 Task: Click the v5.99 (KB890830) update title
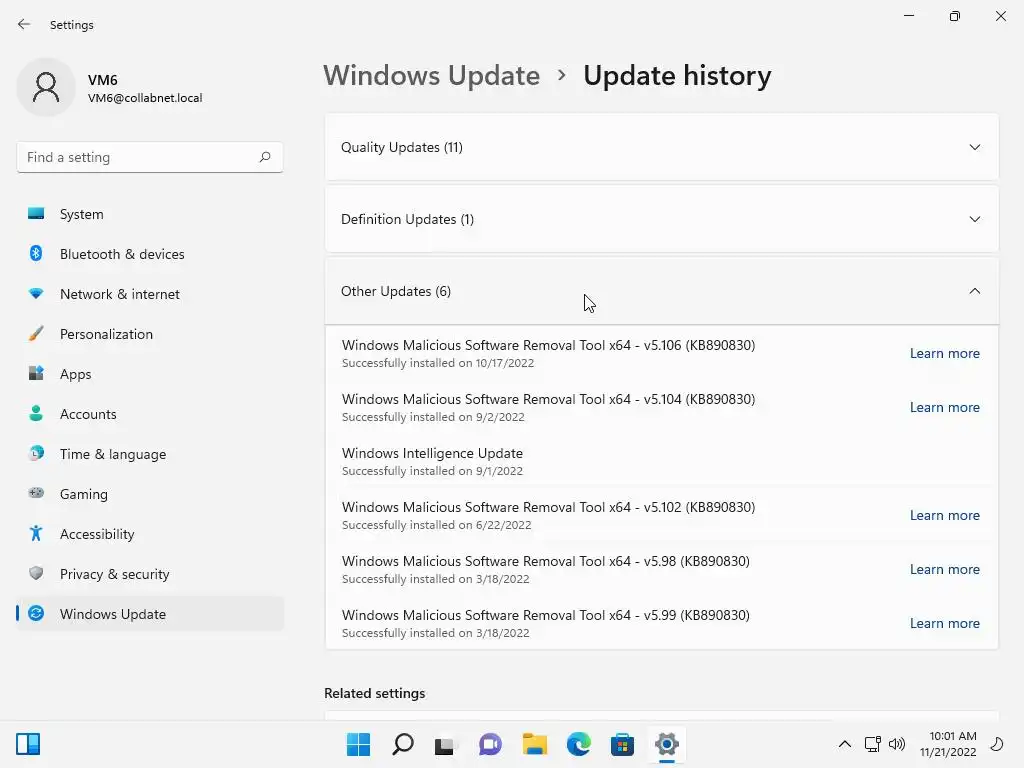[545, 615]
